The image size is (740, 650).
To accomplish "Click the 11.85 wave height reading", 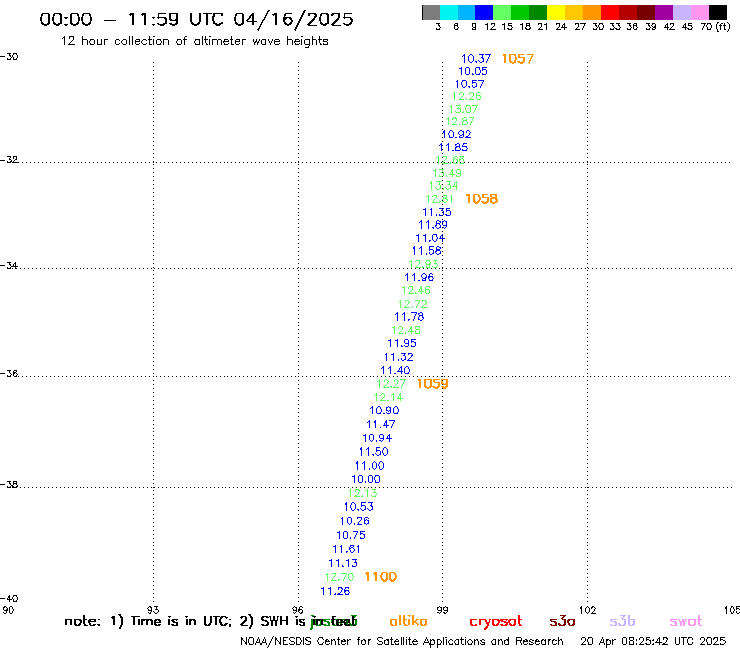I will click(x=453, y=147).
